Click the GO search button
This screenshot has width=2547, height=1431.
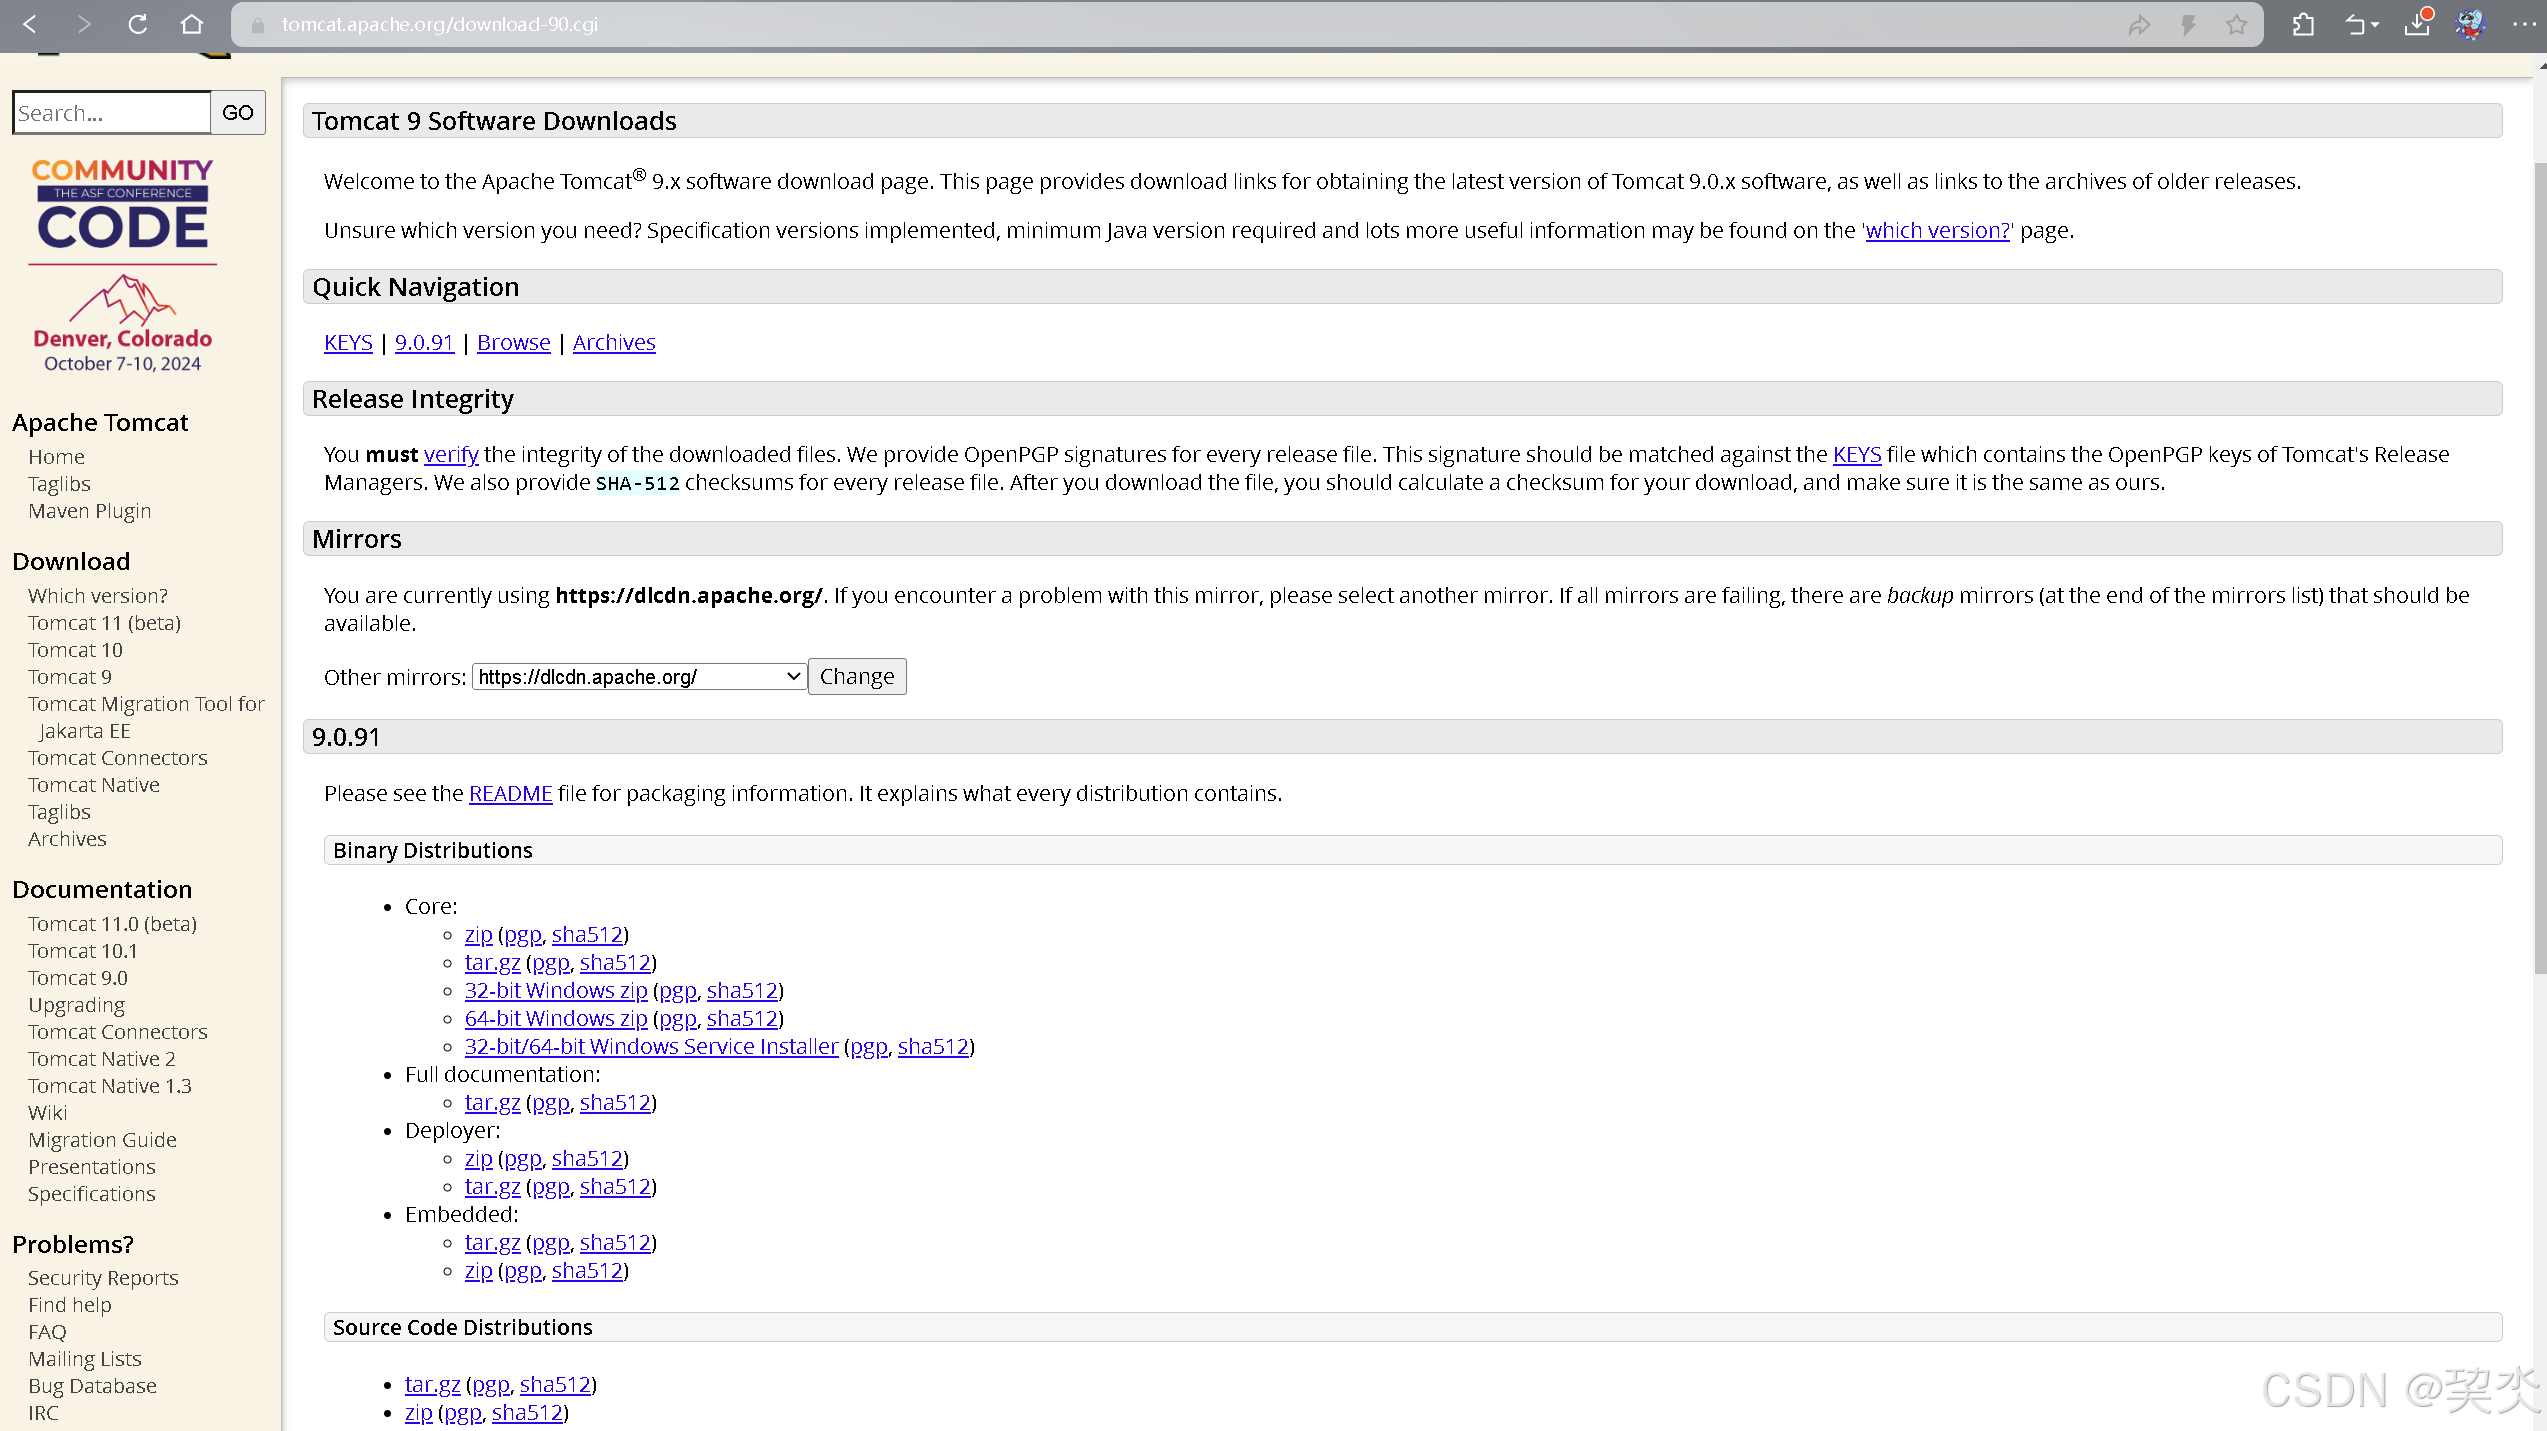(237, 113)
